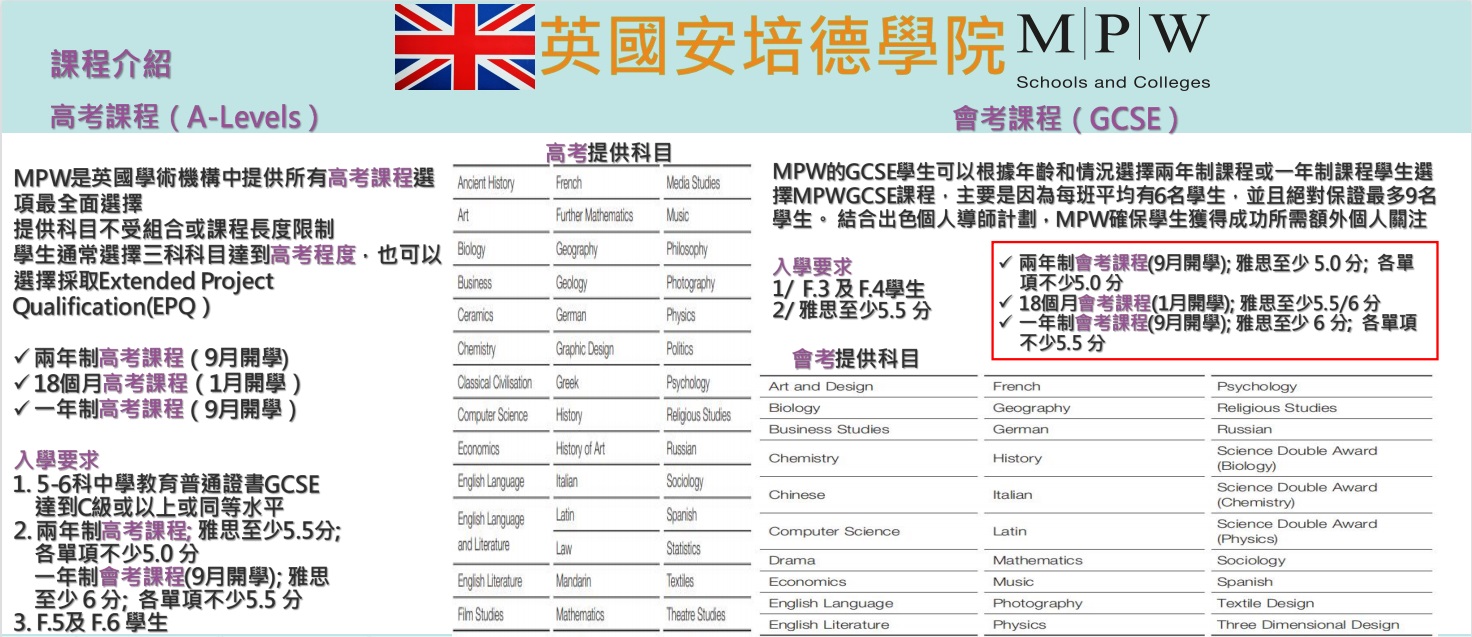Select the History of Art cell

[580, 448]
